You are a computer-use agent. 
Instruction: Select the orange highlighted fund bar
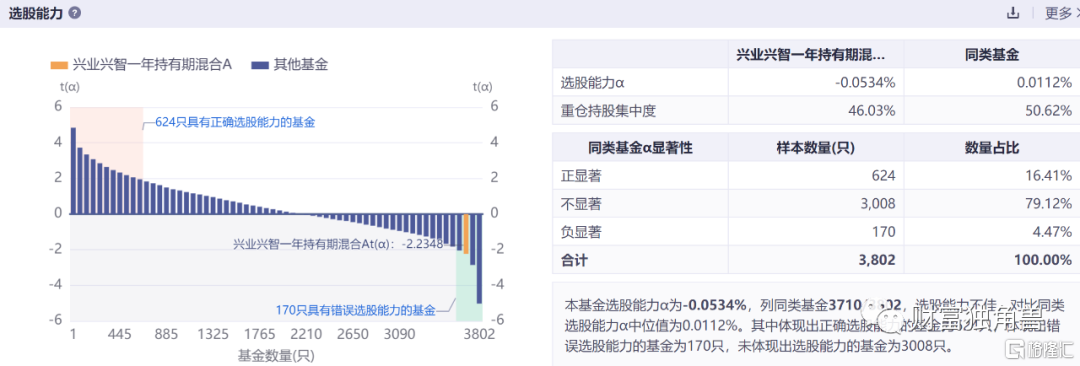tap(466, 233)
